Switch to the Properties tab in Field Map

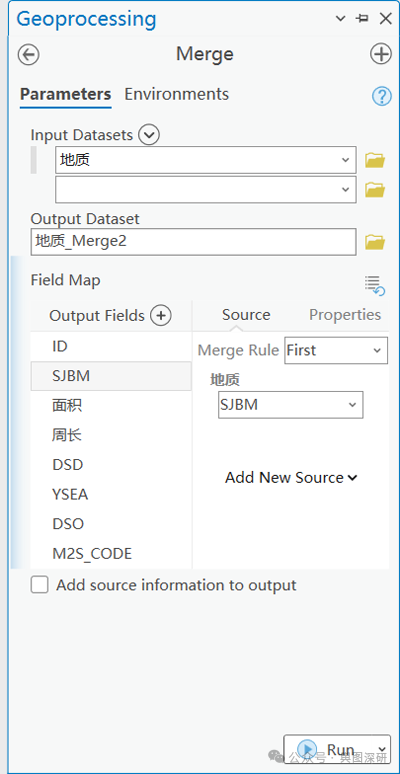(345, 315)
